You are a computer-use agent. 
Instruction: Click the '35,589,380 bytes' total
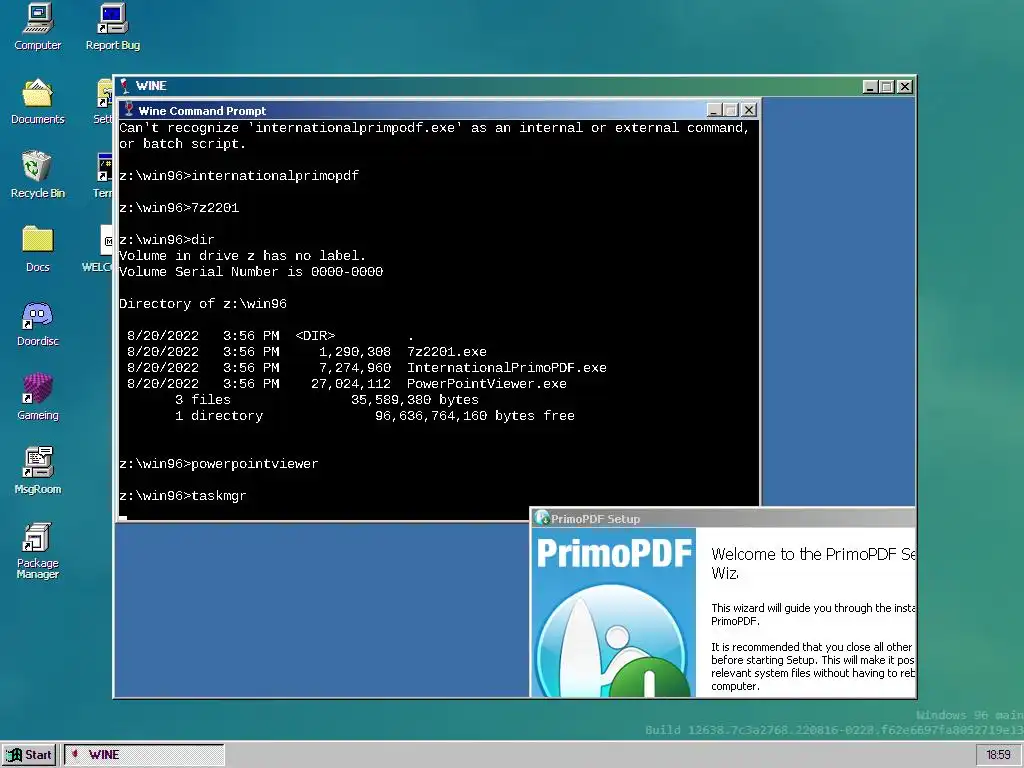point(415,400)
